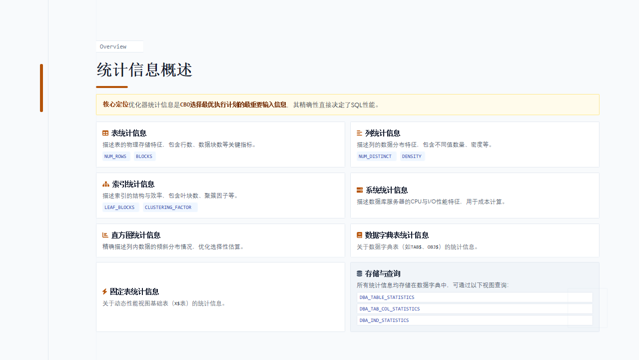The height and width of the screenshot is (360, 639).
Task: Click the hierarchy icon beside 索引统计信息
Action: [106, 184]
